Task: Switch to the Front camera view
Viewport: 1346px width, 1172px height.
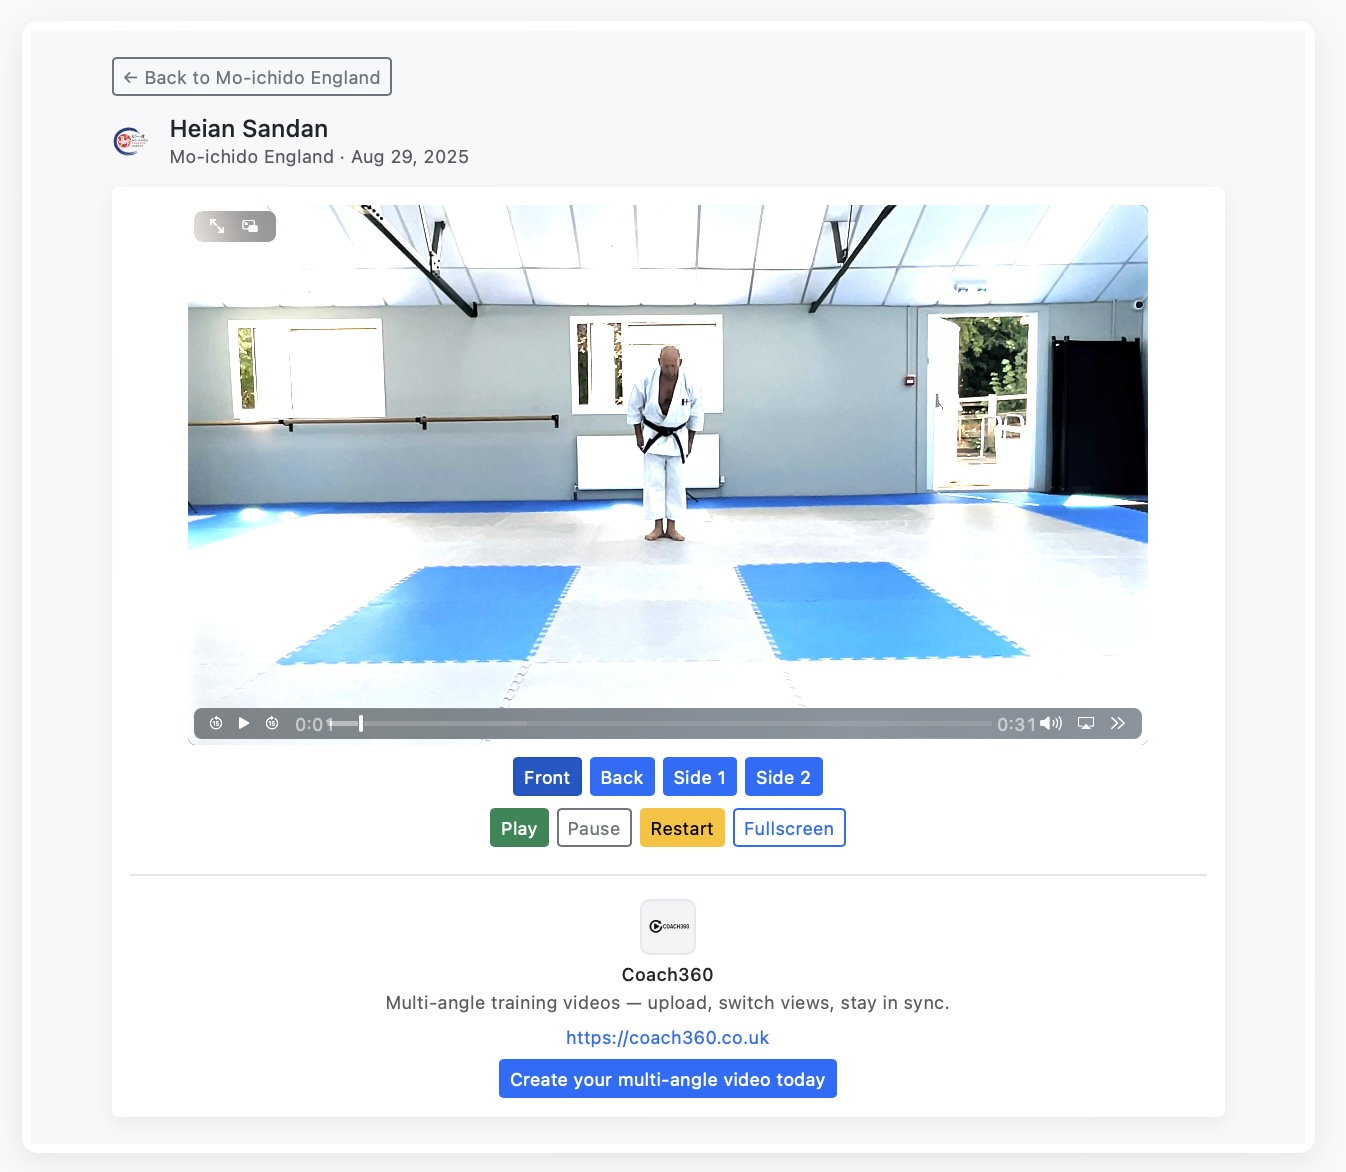Action: coord(547,777)
